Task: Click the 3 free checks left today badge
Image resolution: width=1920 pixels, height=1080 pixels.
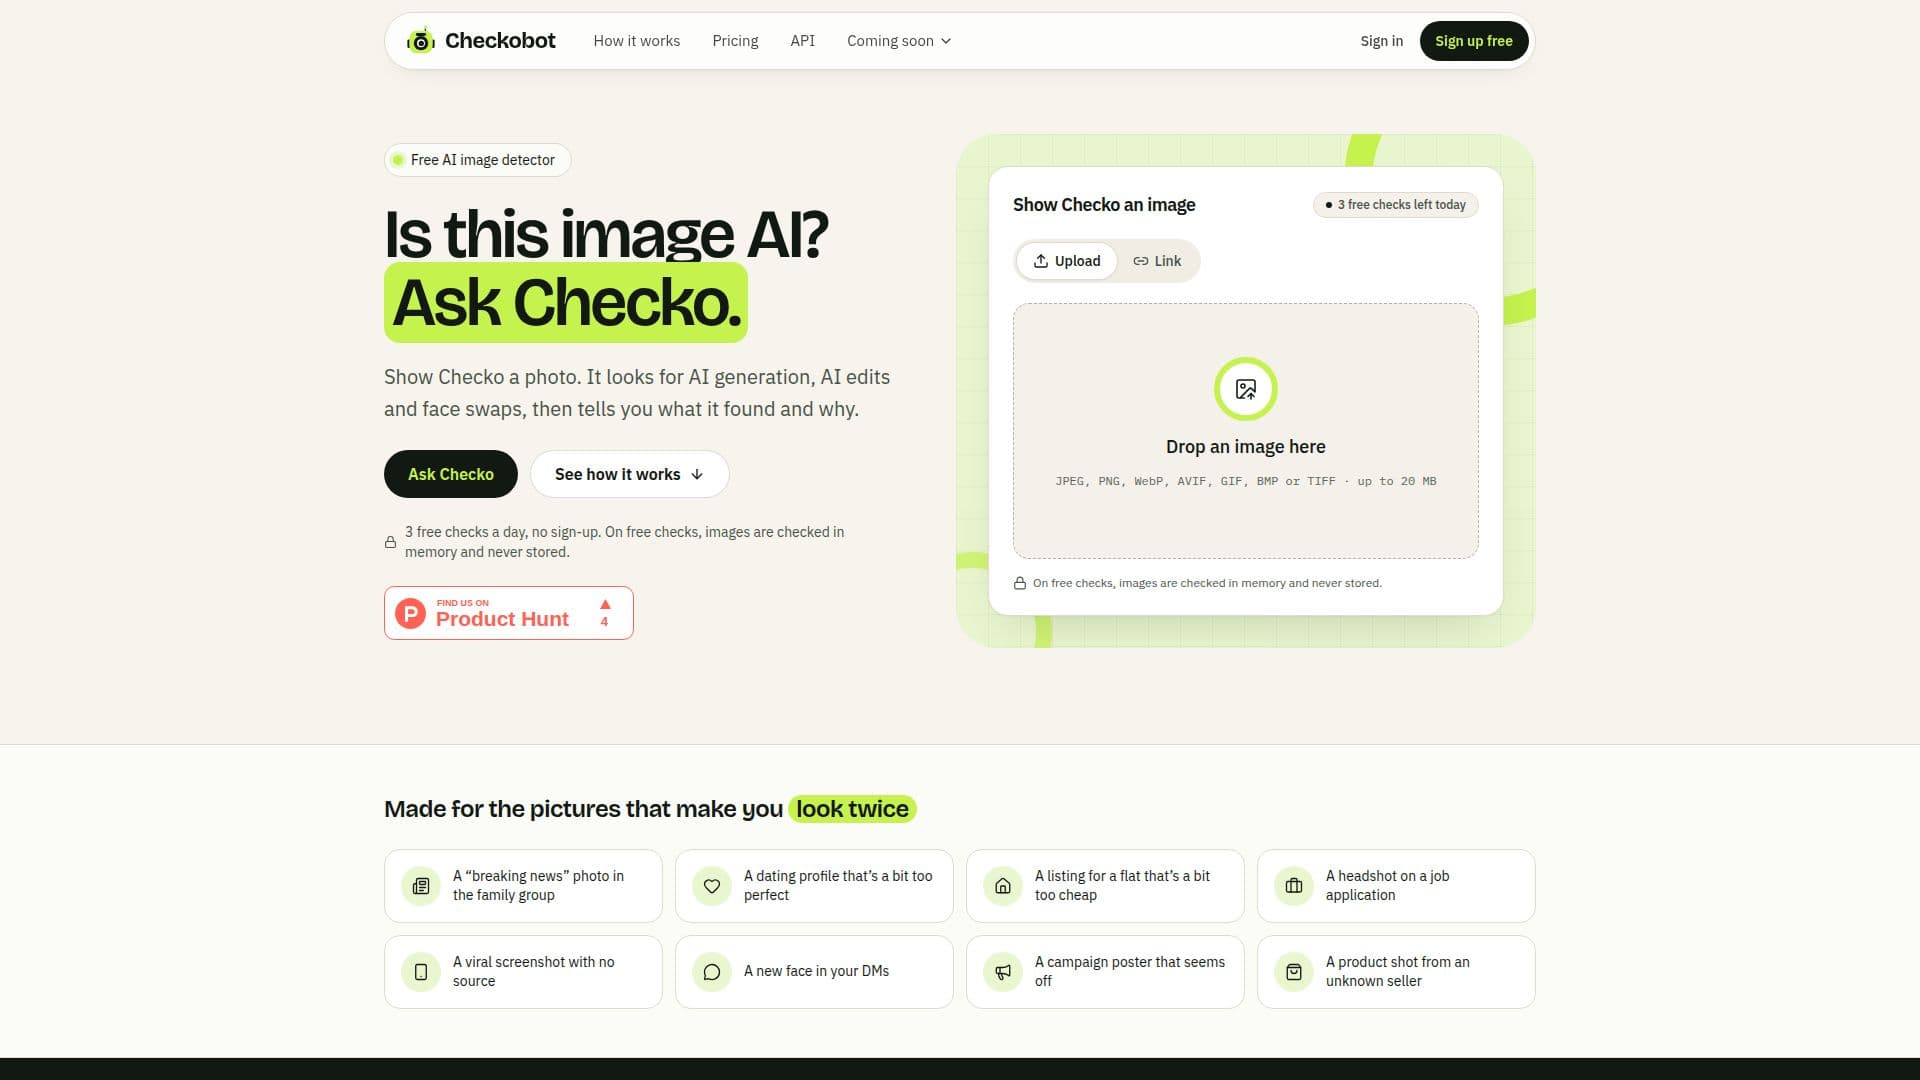Action: (x=1396, y=205)
